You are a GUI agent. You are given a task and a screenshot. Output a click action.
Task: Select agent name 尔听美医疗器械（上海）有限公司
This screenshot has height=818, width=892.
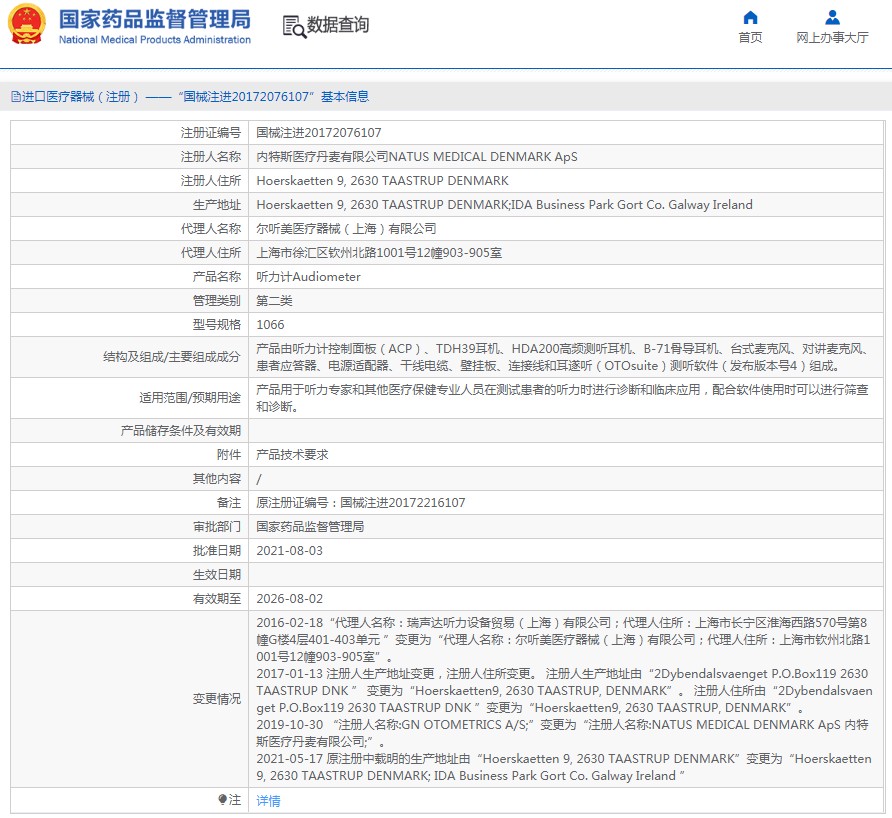pyautogui.click(x=346, y=229)
